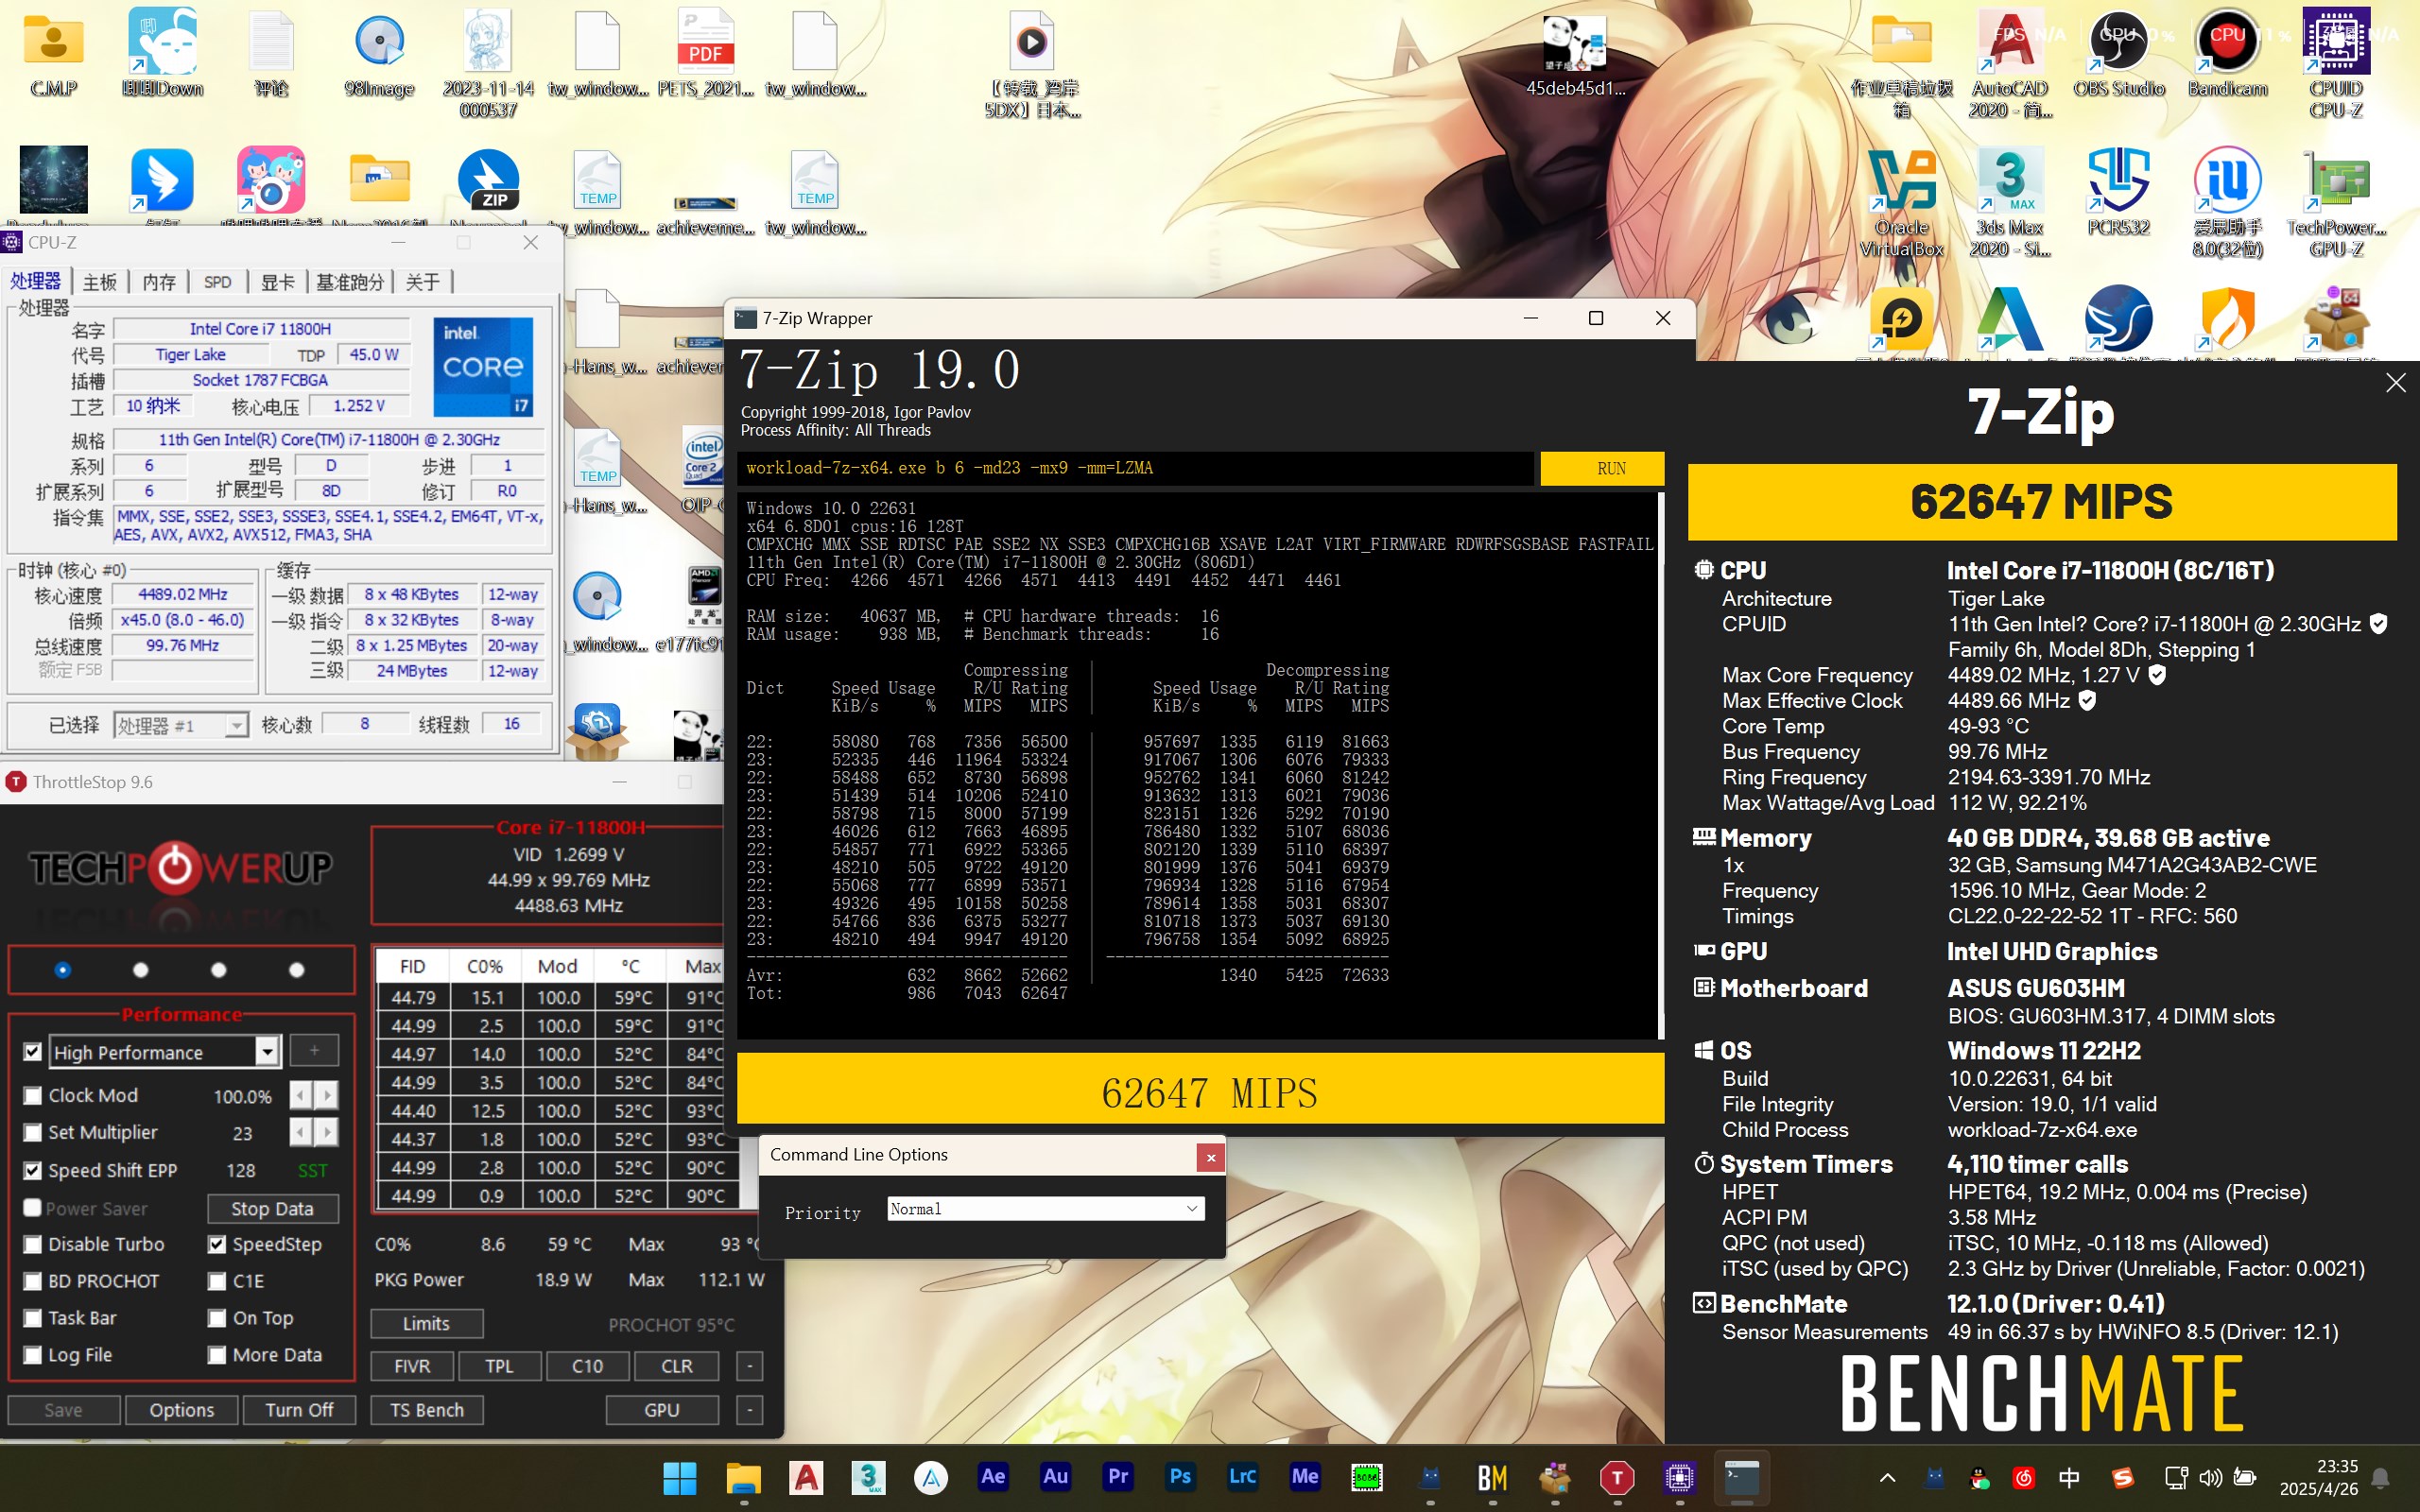The image size is (2420, 1512).
Task: Click the 7-Zip command line input field
Action: point(1135,468)
